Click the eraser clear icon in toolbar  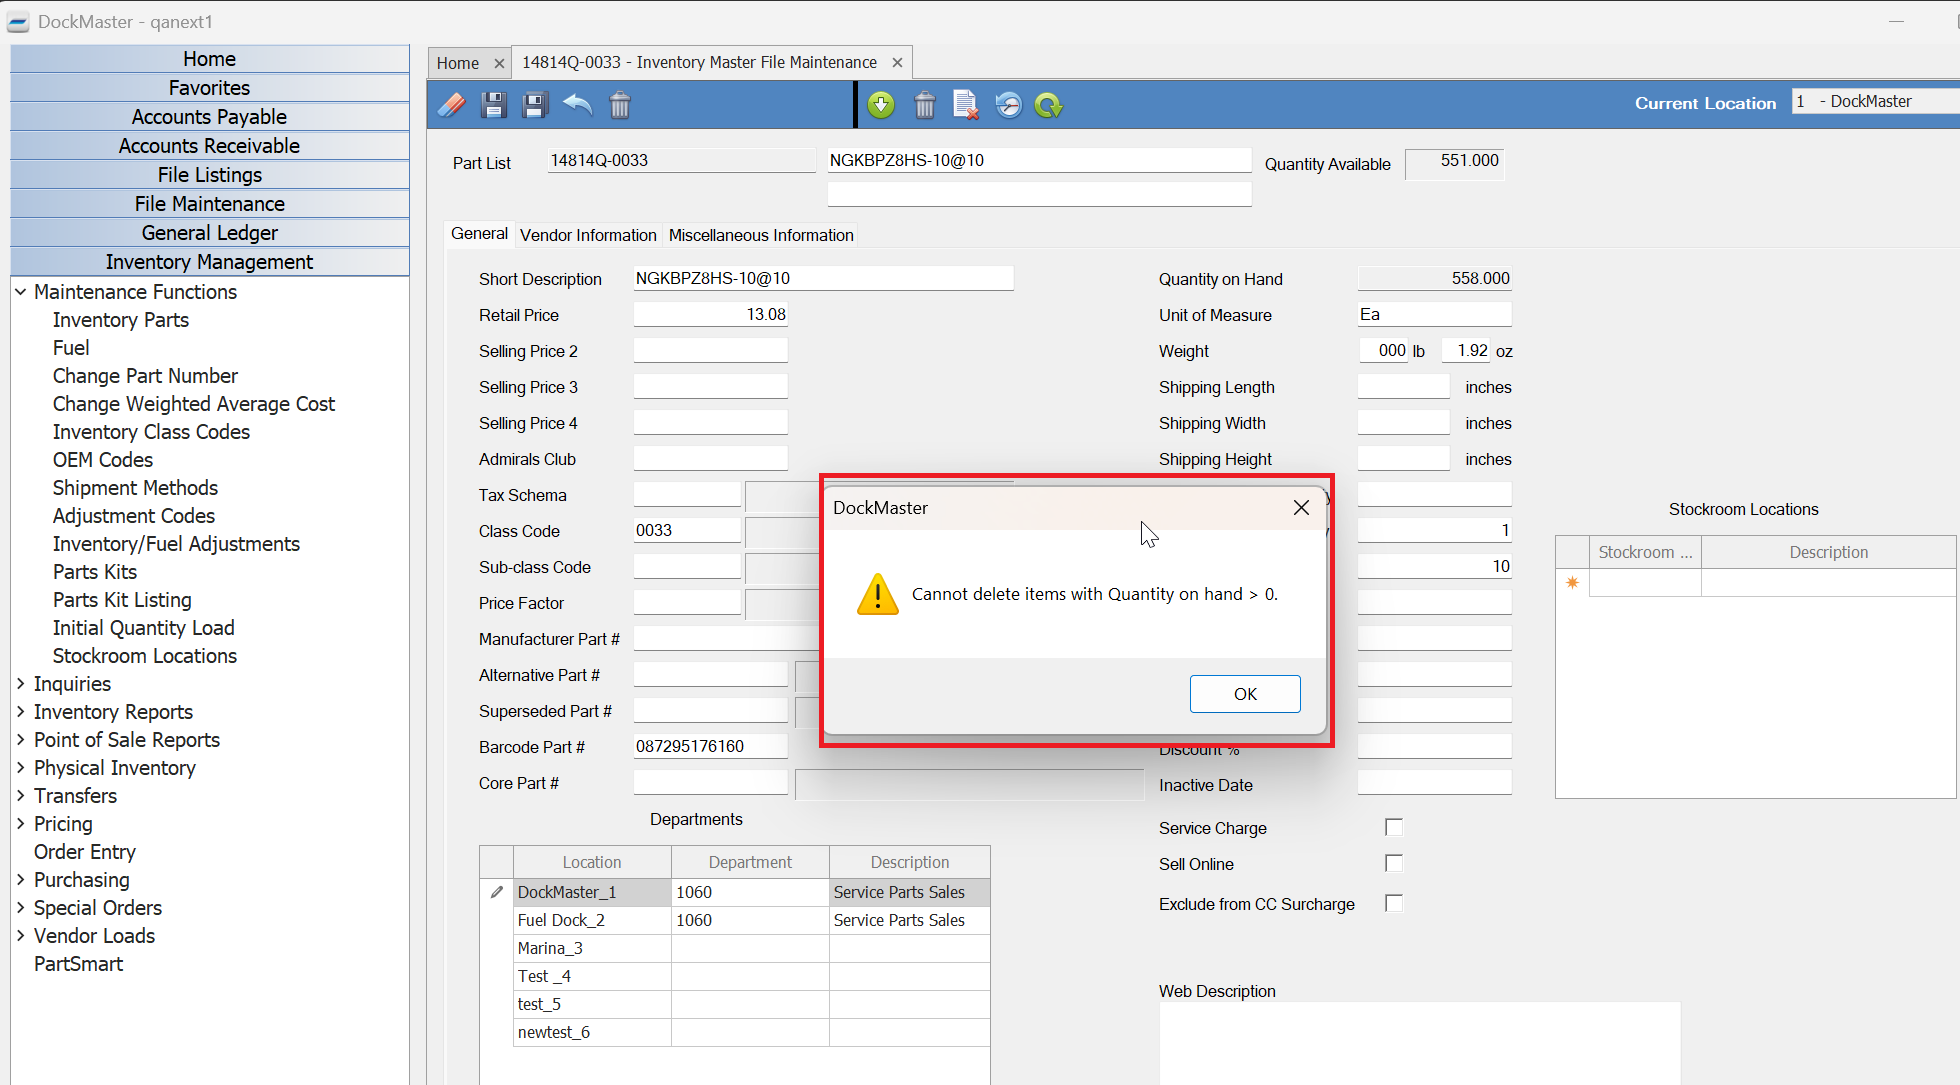pyautogui.click(x=452, y=105)
